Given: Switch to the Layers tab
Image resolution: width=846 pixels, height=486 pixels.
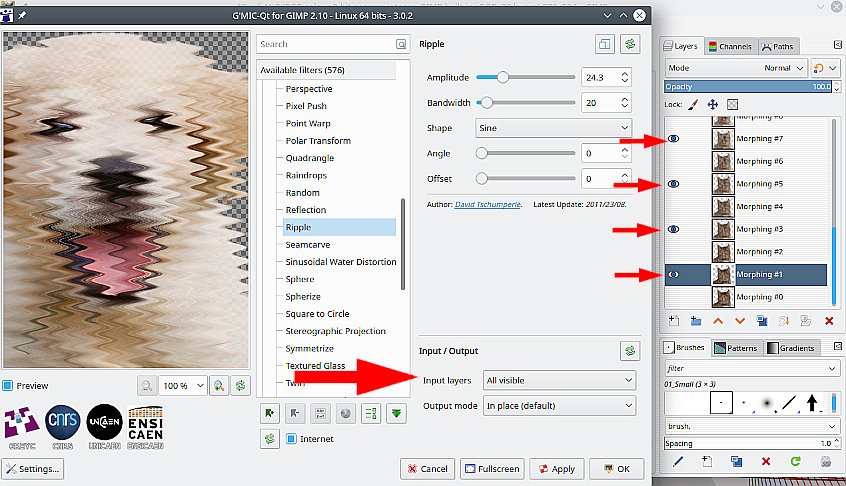Looking at the screenshot, I should 681,46.
